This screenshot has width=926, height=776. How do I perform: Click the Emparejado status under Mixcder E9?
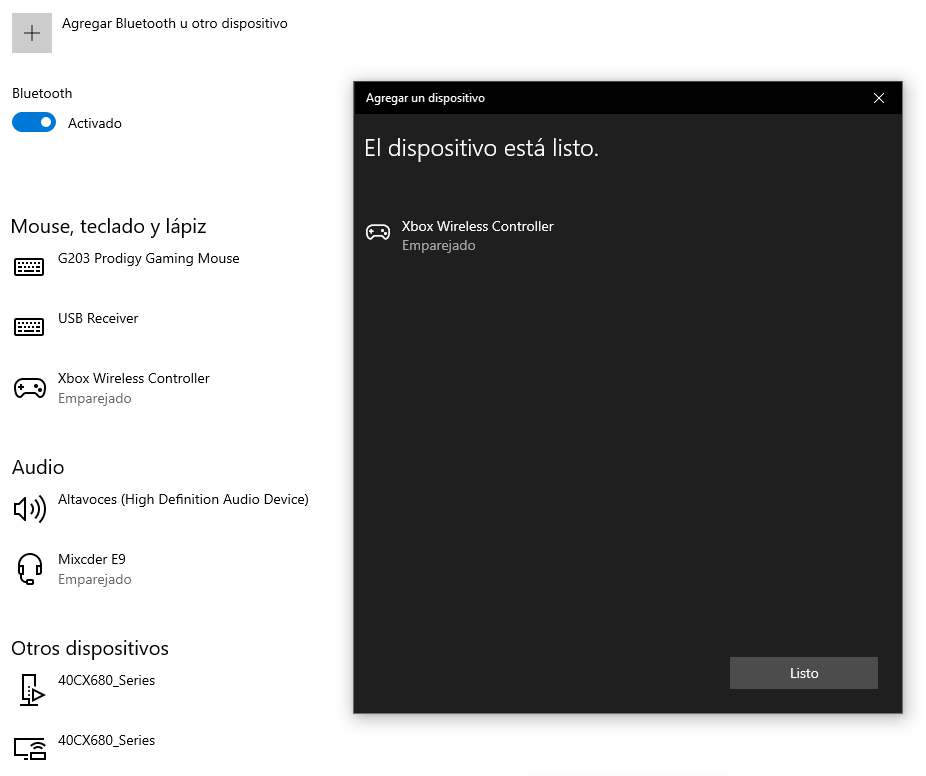tap(94, 579)
